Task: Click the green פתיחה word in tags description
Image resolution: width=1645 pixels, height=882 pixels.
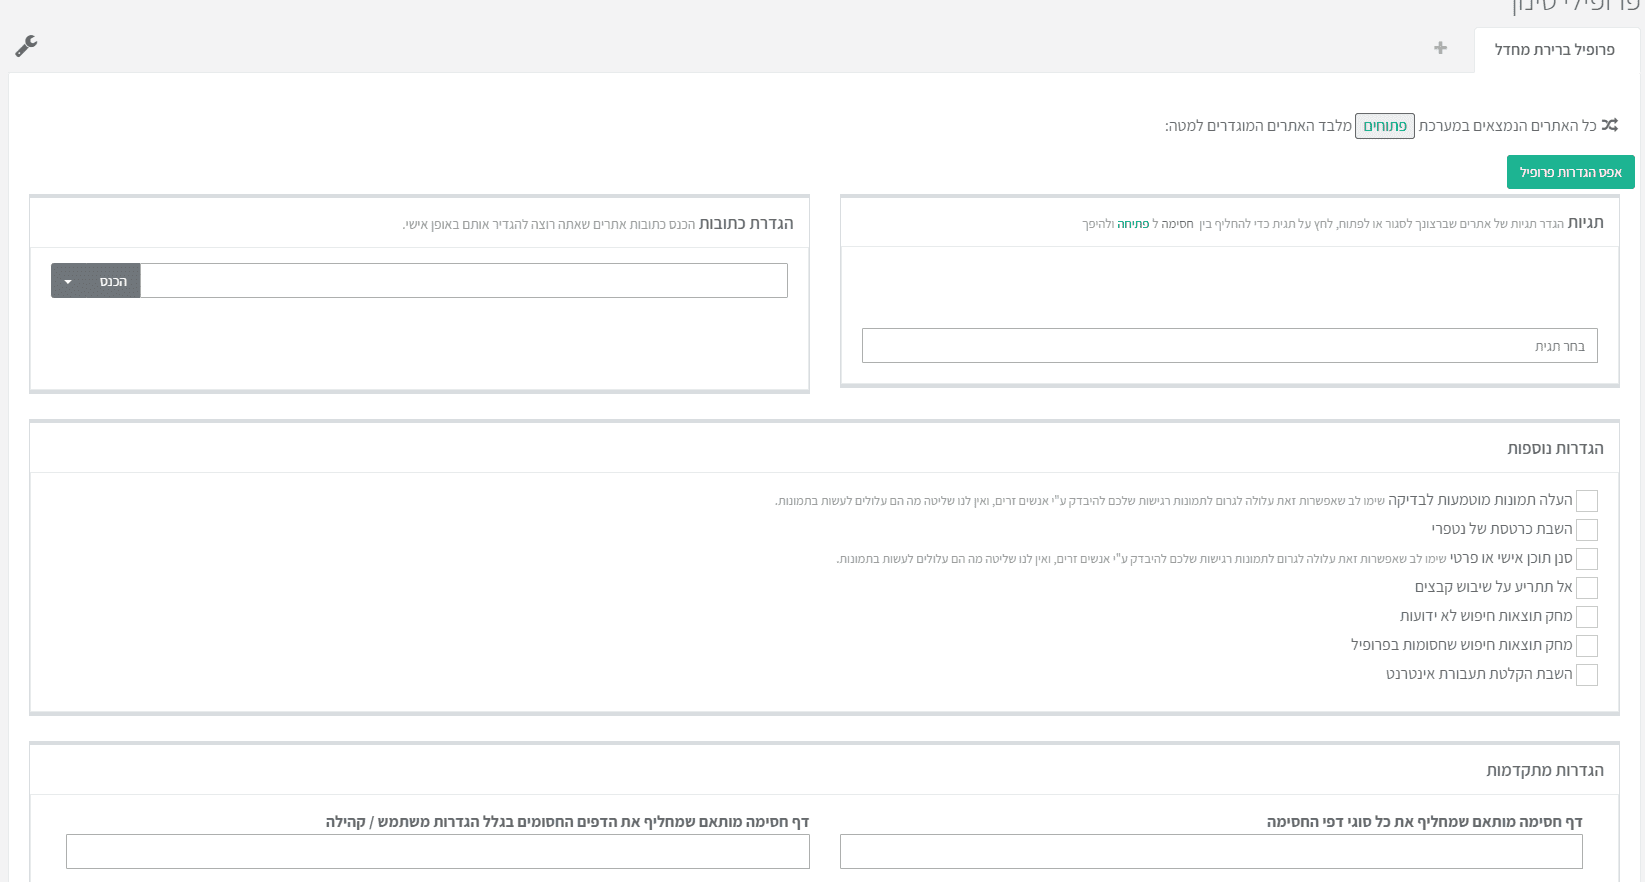Action: click(1133, 224)
